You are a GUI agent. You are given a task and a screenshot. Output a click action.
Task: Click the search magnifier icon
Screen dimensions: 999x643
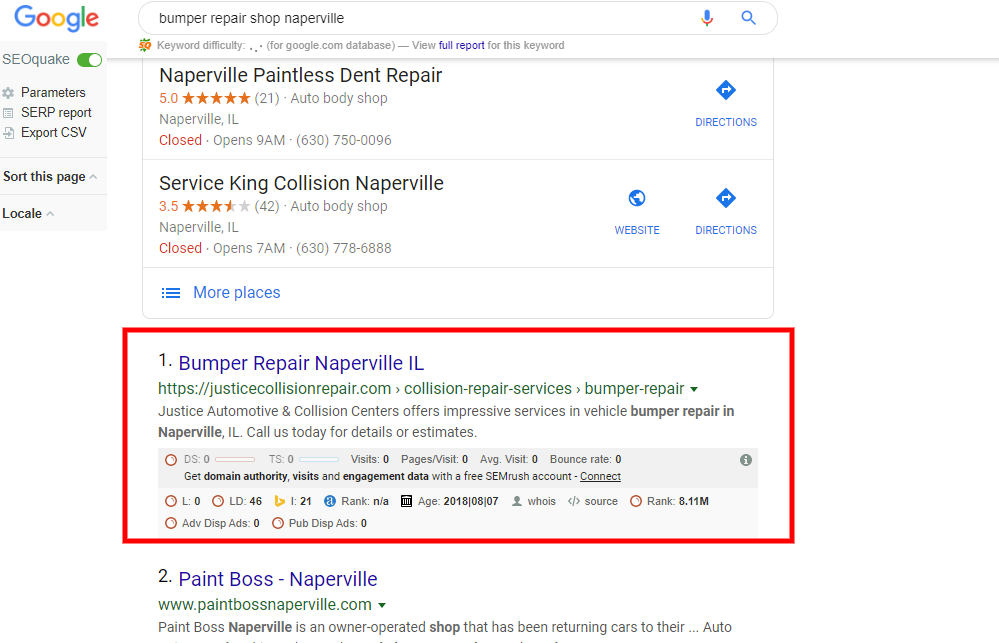pos(749,18)
